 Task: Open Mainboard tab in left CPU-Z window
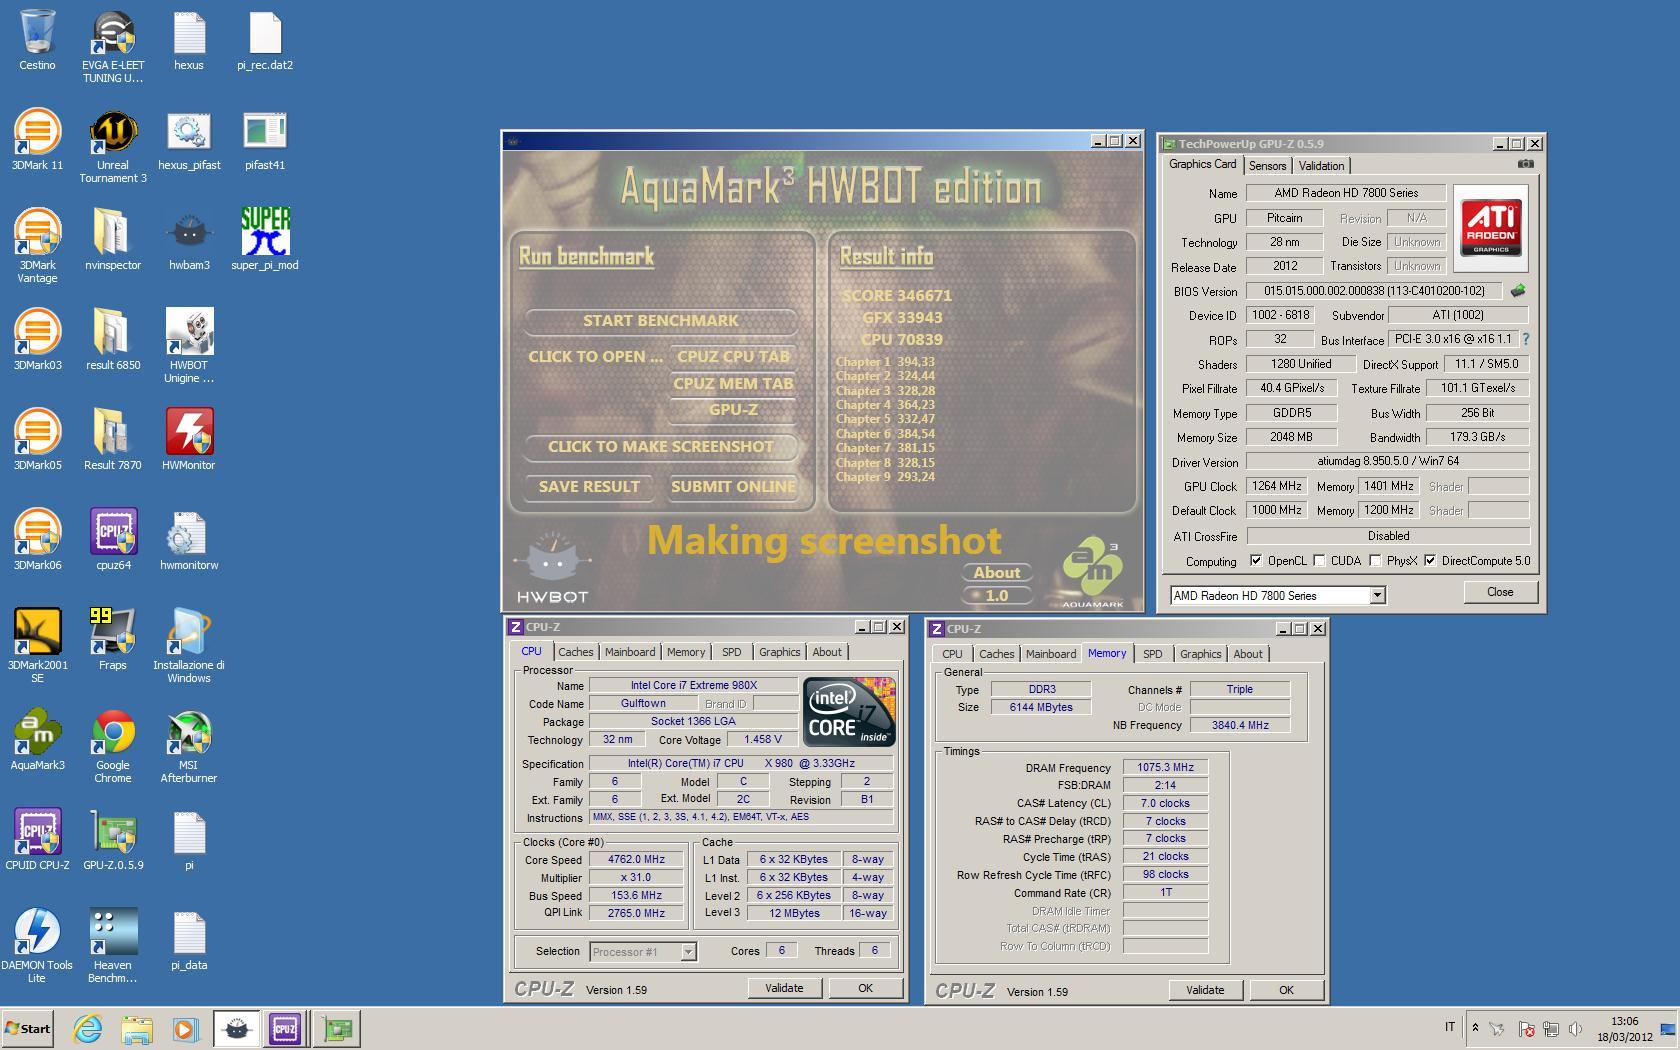tap(630, 652)
